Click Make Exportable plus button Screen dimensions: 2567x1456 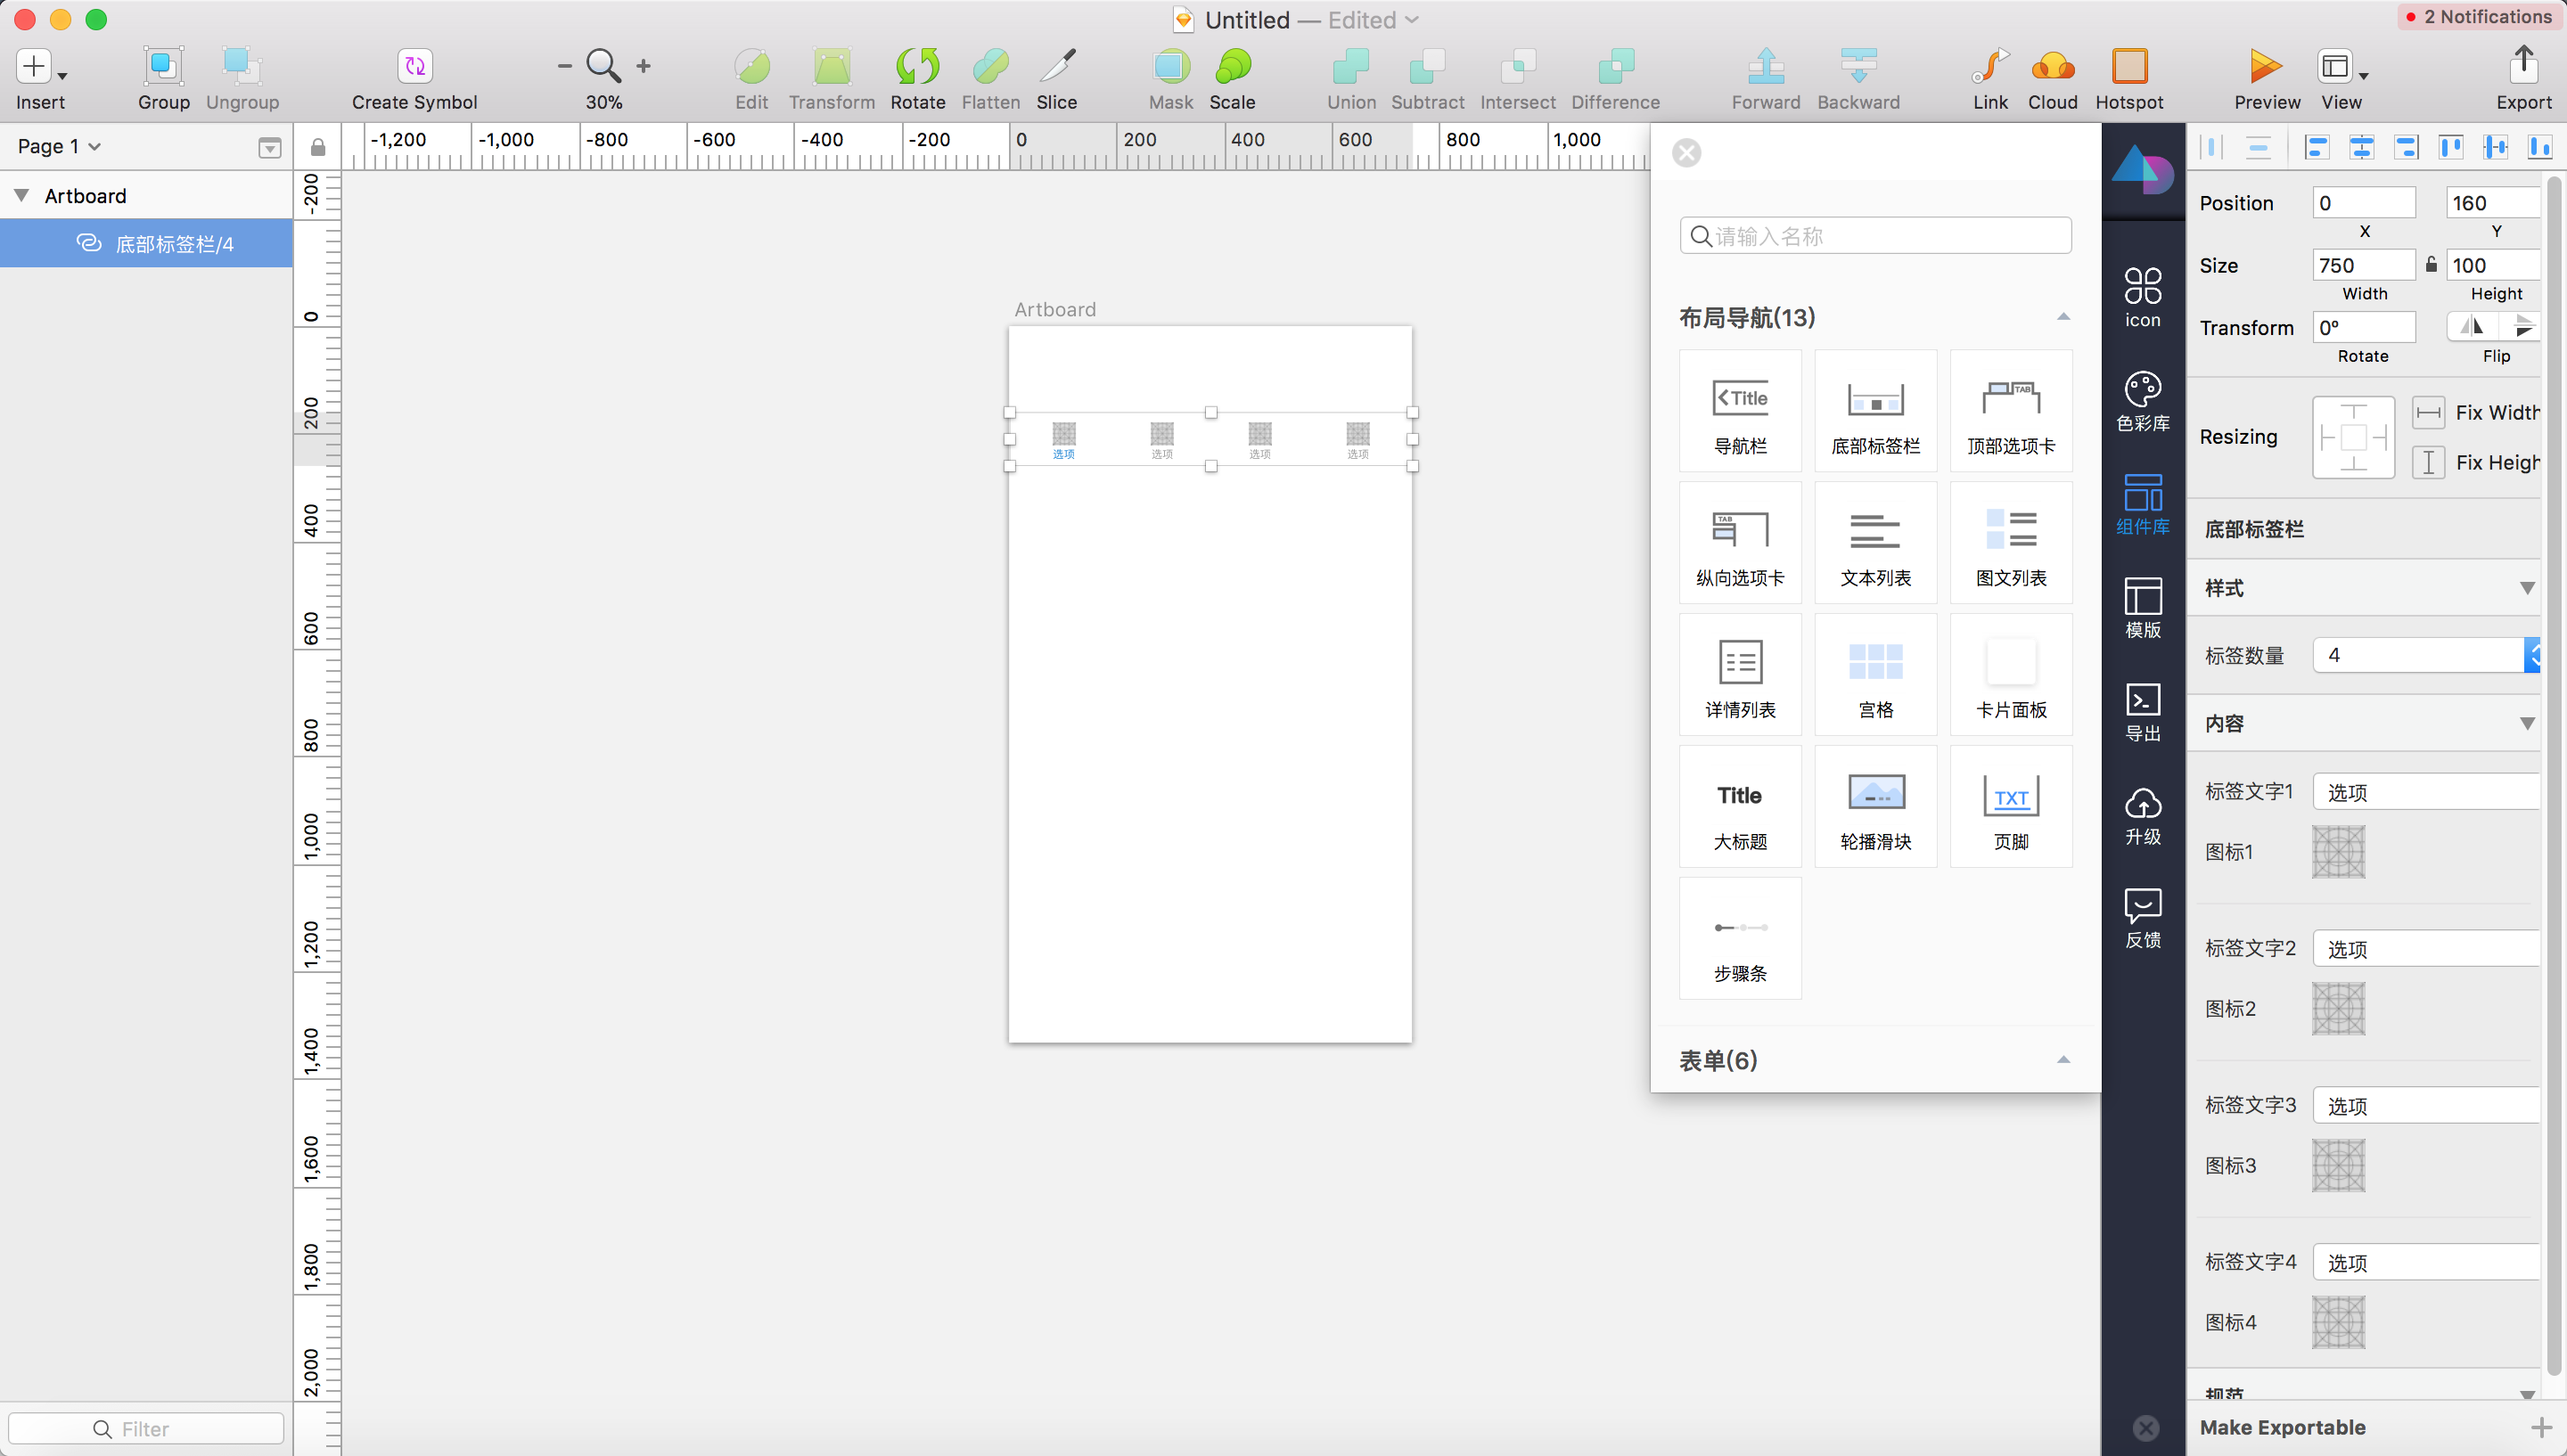click(2540, 1427)
